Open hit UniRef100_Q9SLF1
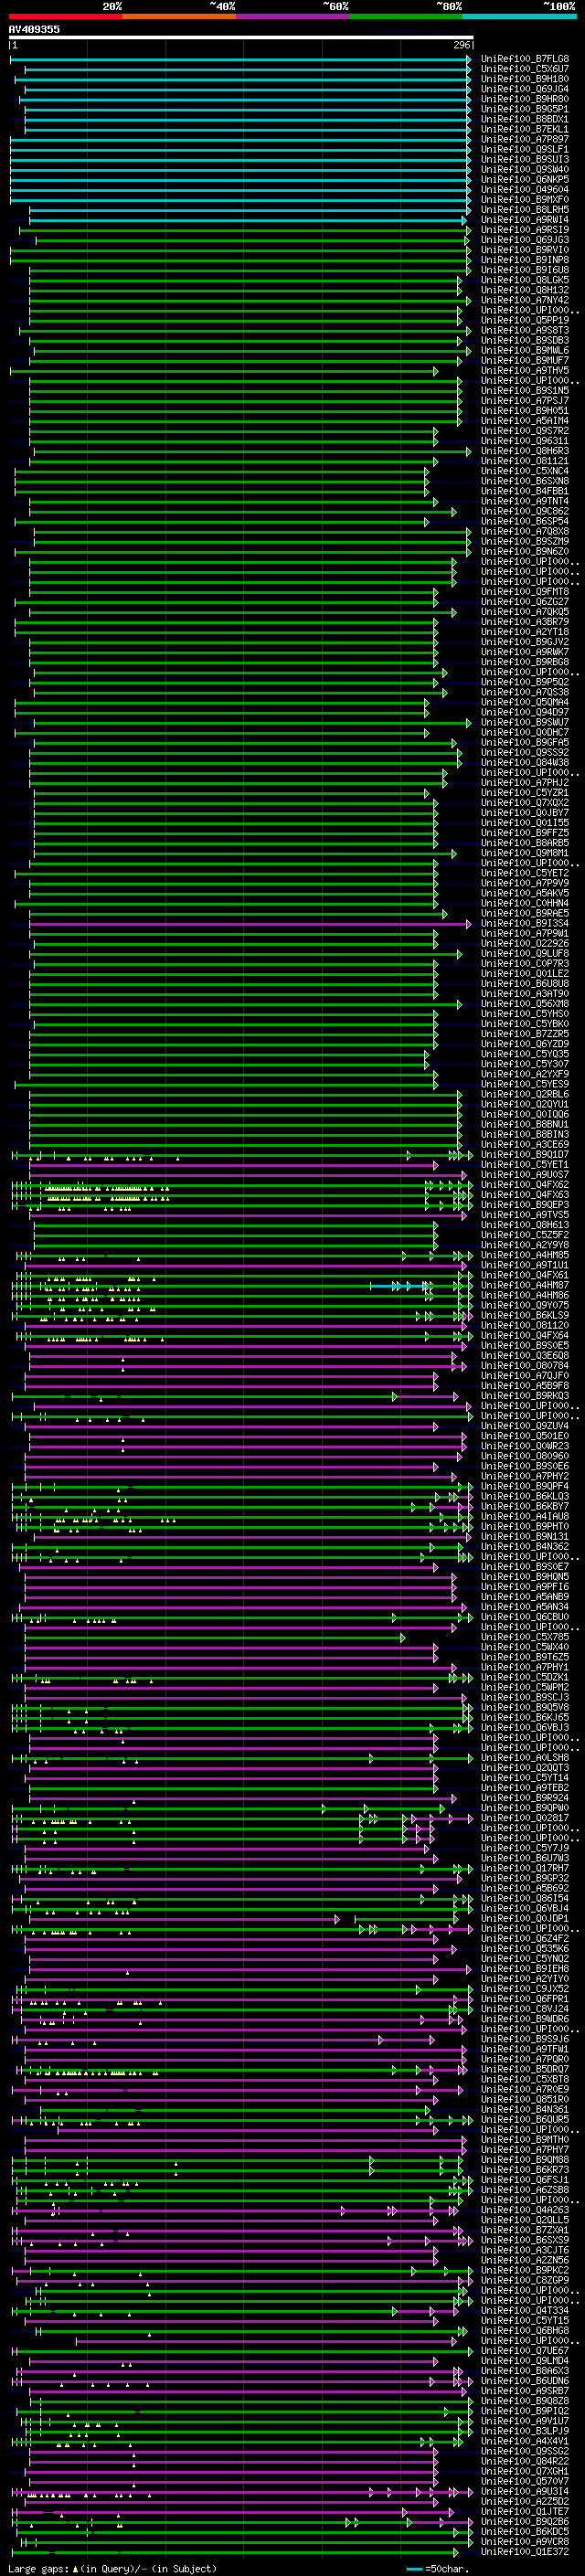This screenshot has width=585, height=2576. pyautogui.click(x=524, y=149)
